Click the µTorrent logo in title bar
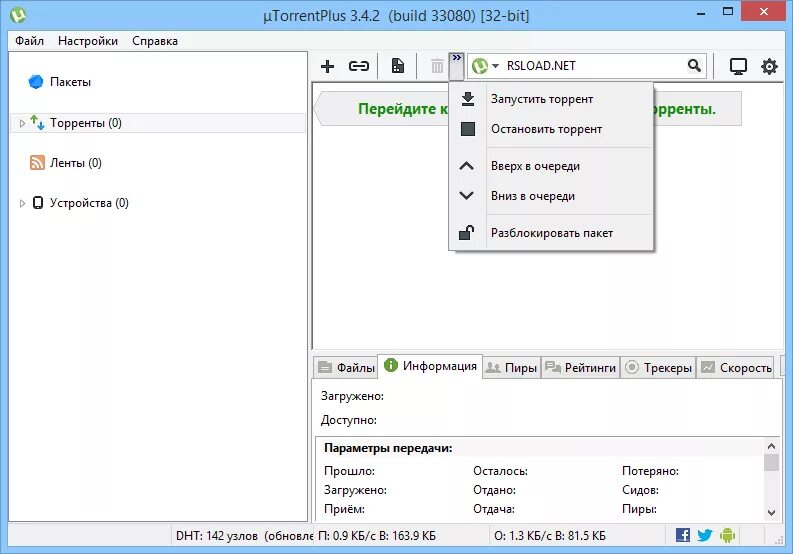Viewport: 793px width, 554px height. click(18, 15)
